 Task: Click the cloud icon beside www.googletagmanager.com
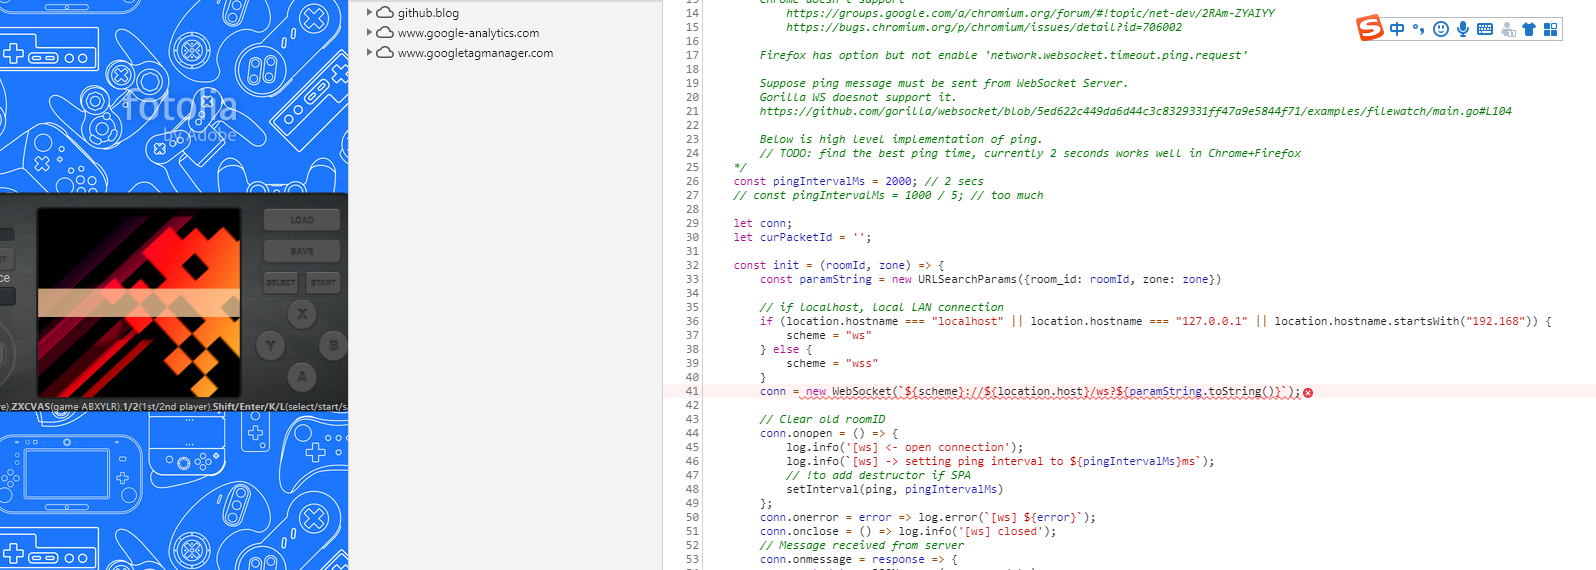point(384,53)
